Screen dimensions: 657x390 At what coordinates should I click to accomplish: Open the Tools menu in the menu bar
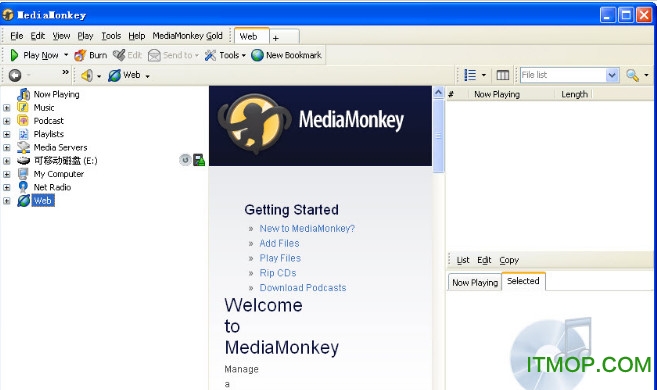pos(111,36)
